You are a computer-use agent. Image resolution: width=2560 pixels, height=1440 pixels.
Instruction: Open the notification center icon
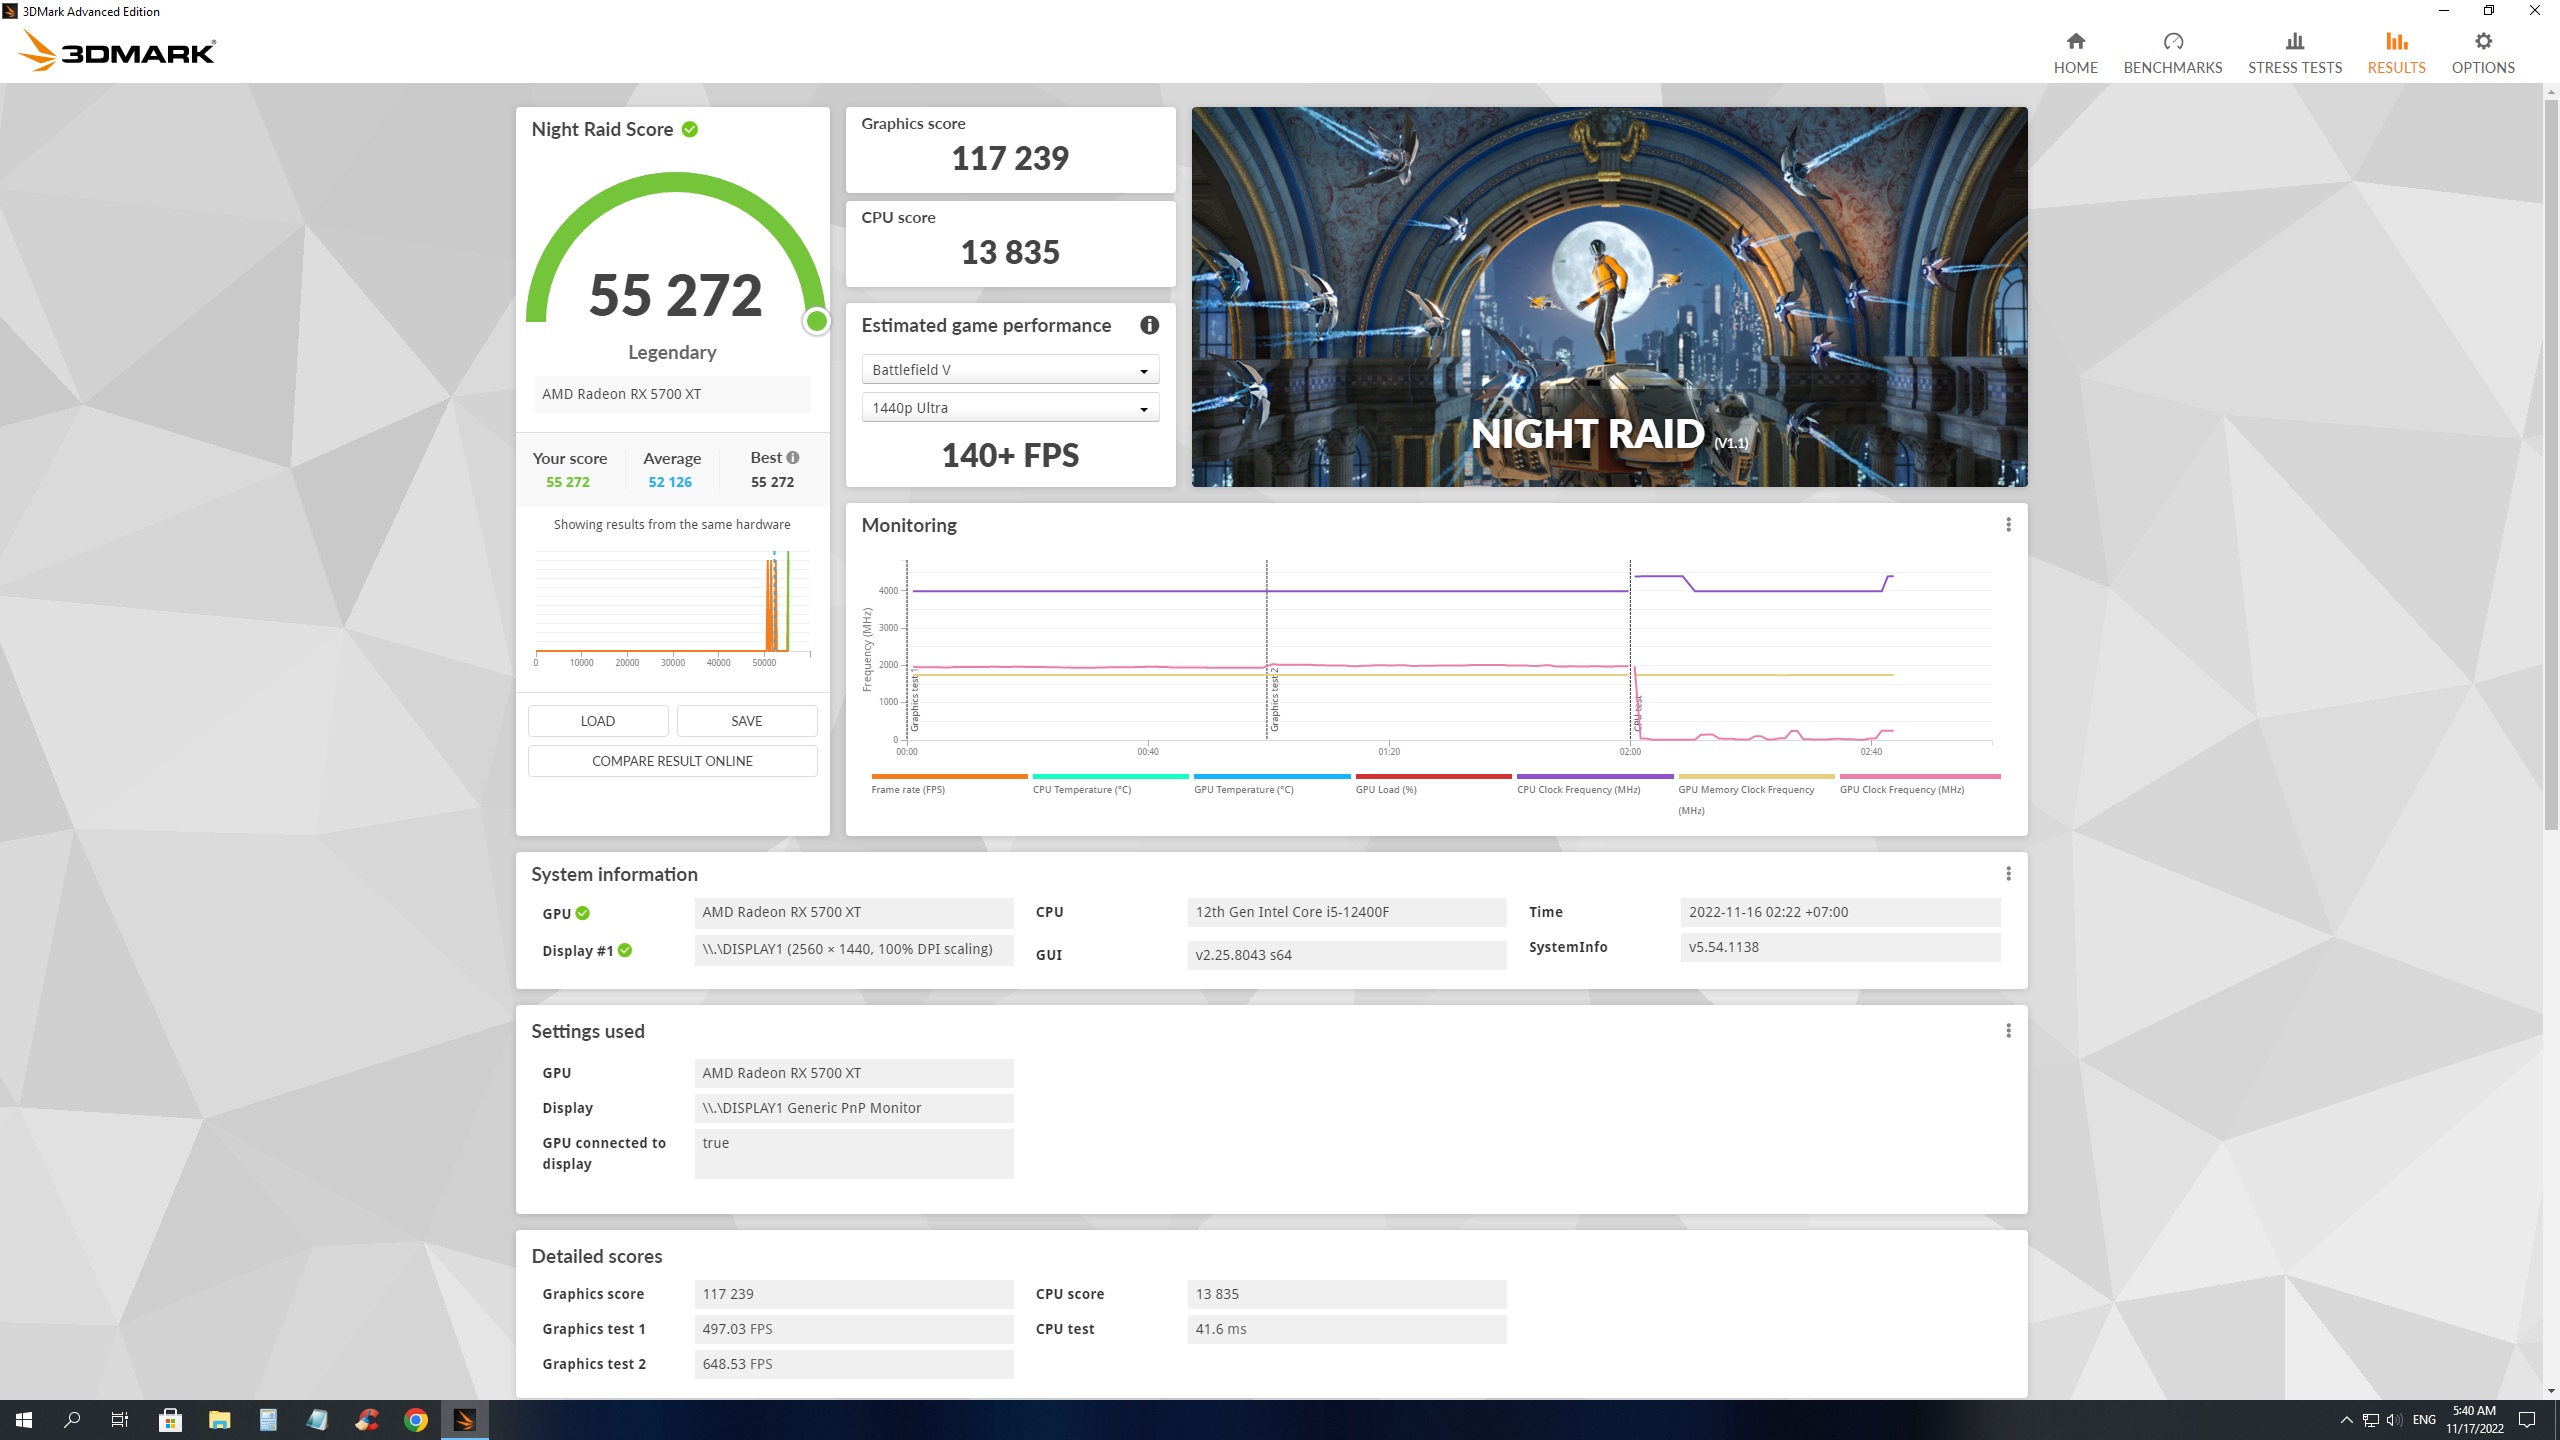[x=2527, y=1420]
